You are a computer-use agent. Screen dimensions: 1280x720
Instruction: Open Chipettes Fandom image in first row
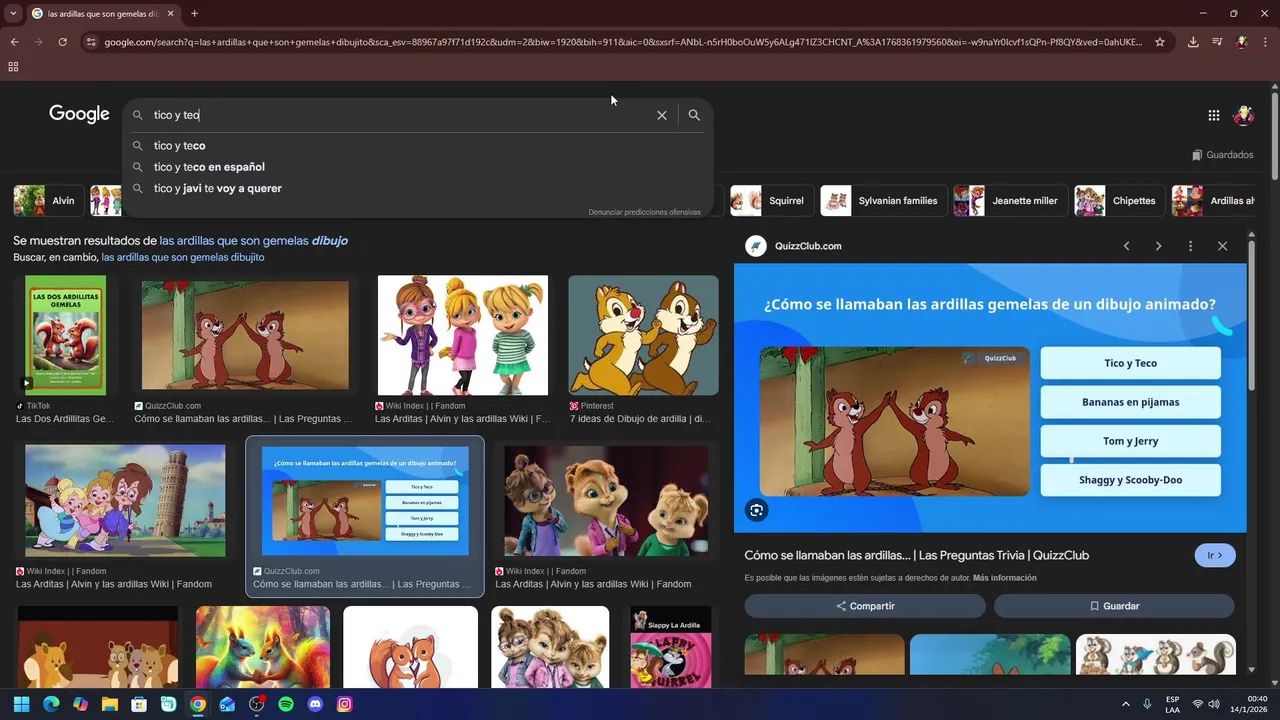tap(462, 336)
